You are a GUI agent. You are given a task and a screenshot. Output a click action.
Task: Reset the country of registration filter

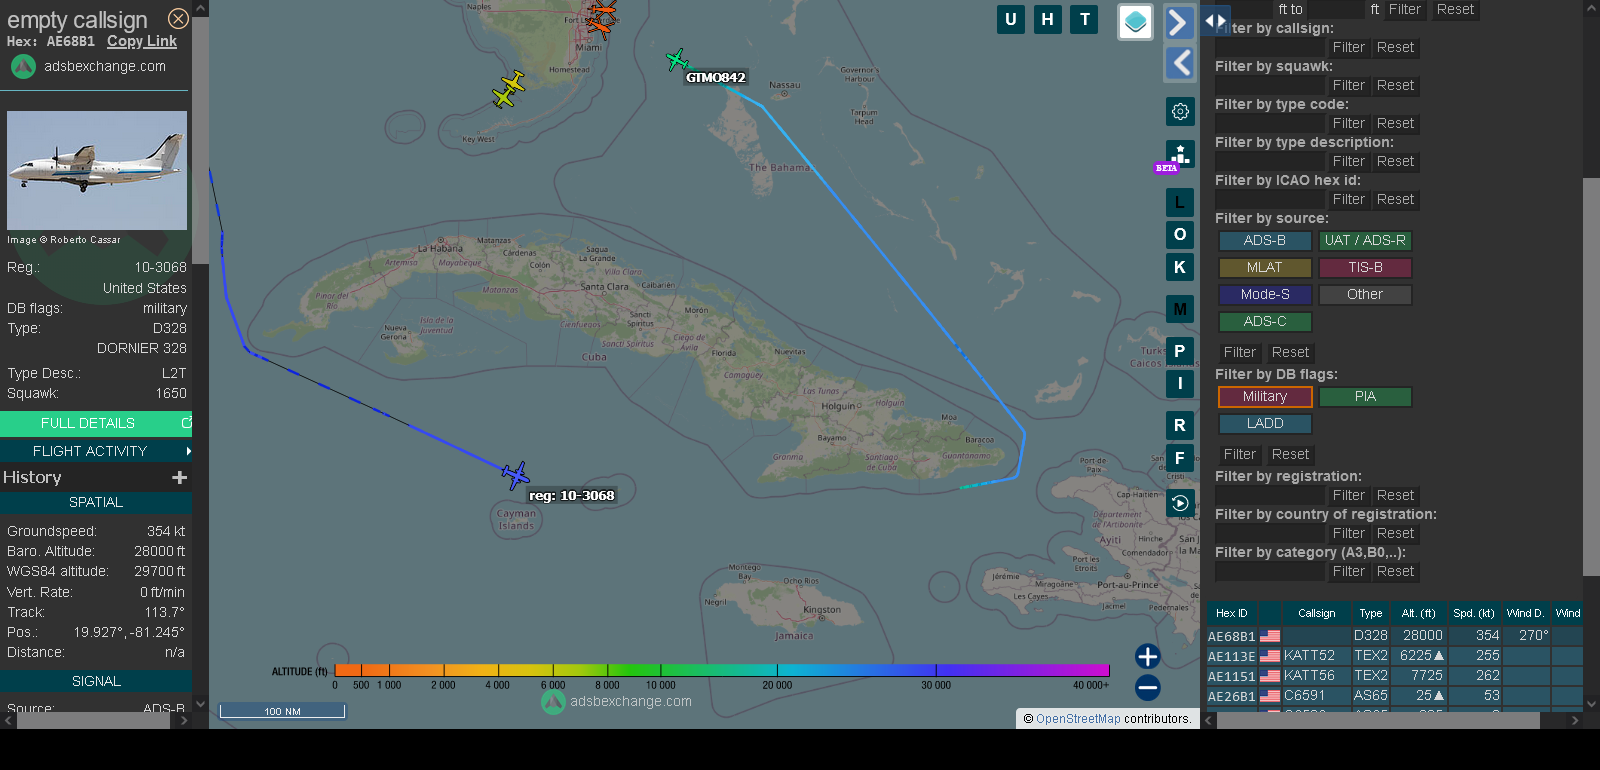pyautogui.click(x=1395, y=533)
